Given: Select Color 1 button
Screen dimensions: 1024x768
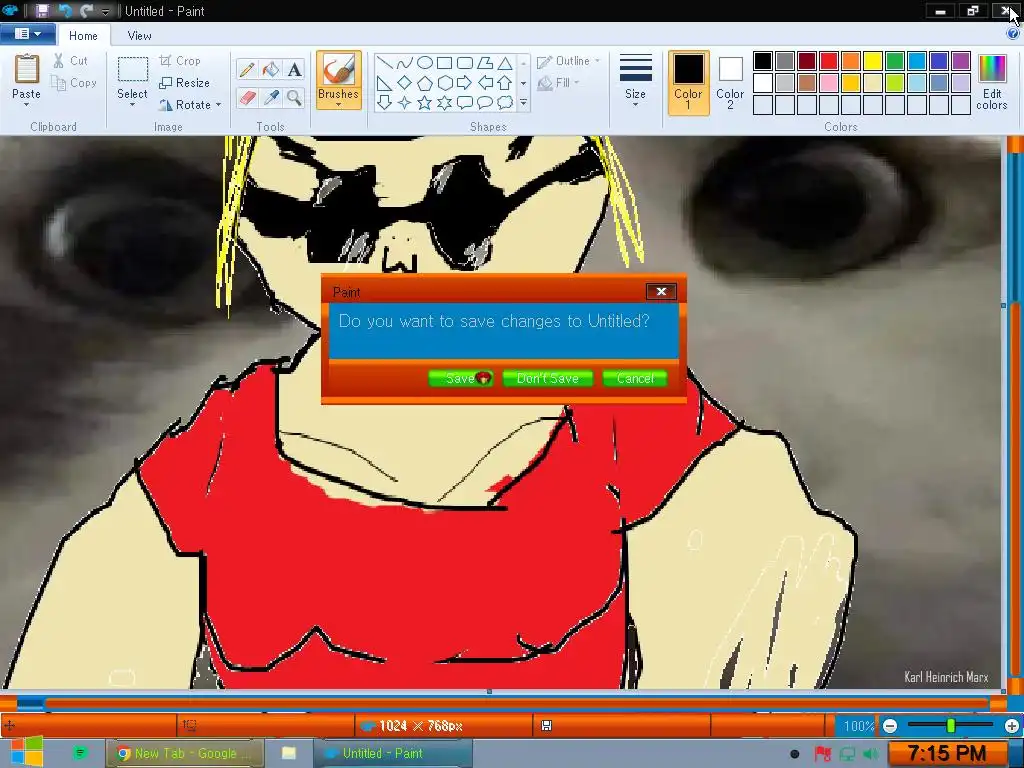Looking at the screenshot, I should click(x=688, y=83).
